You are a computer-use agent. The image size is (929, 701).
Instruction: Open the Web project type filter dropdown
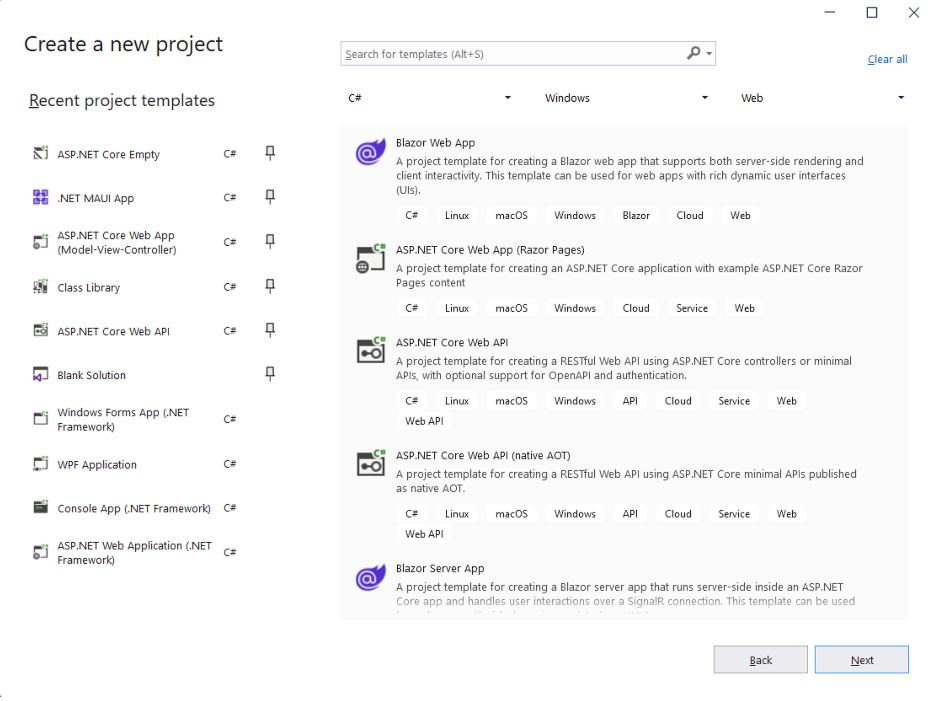tap(822, 98)
